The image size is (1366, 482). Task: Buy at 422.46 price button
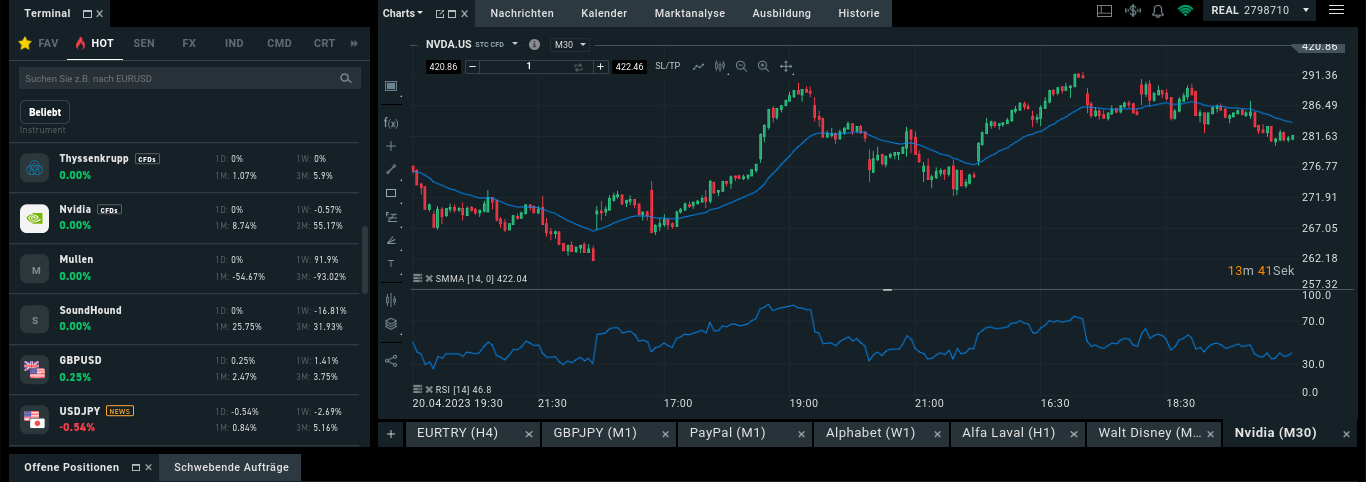pos(629,67)
